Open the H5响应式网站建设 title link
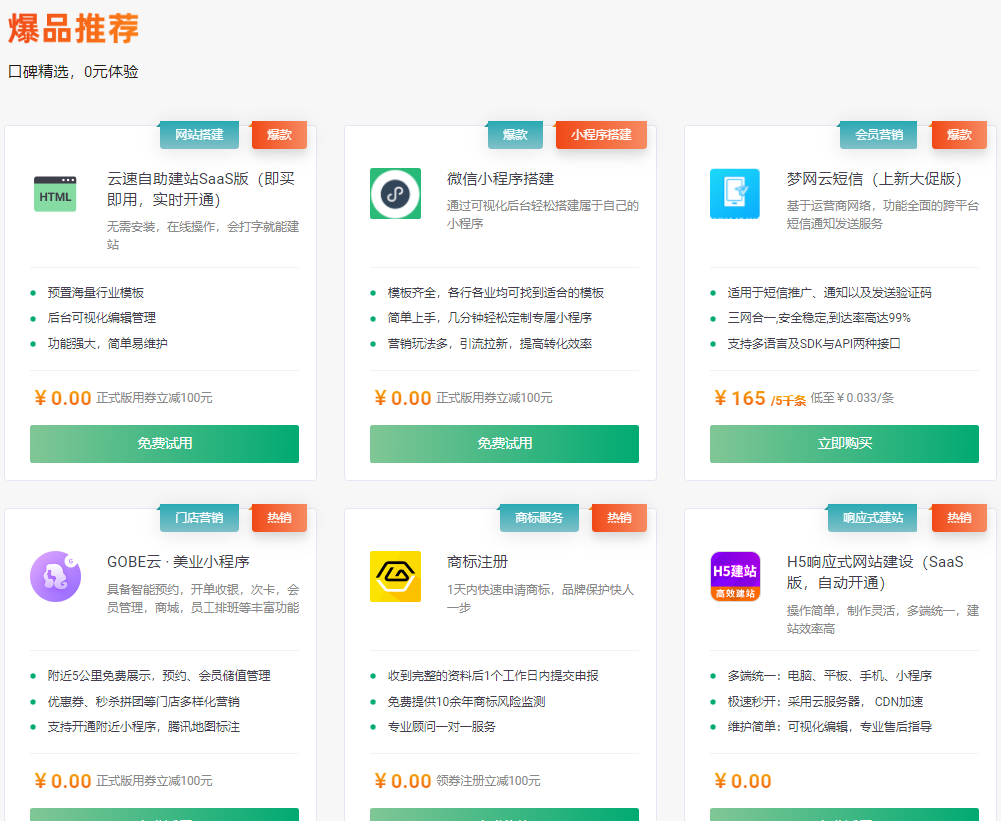1001x821 pixels. click(875, 572)
